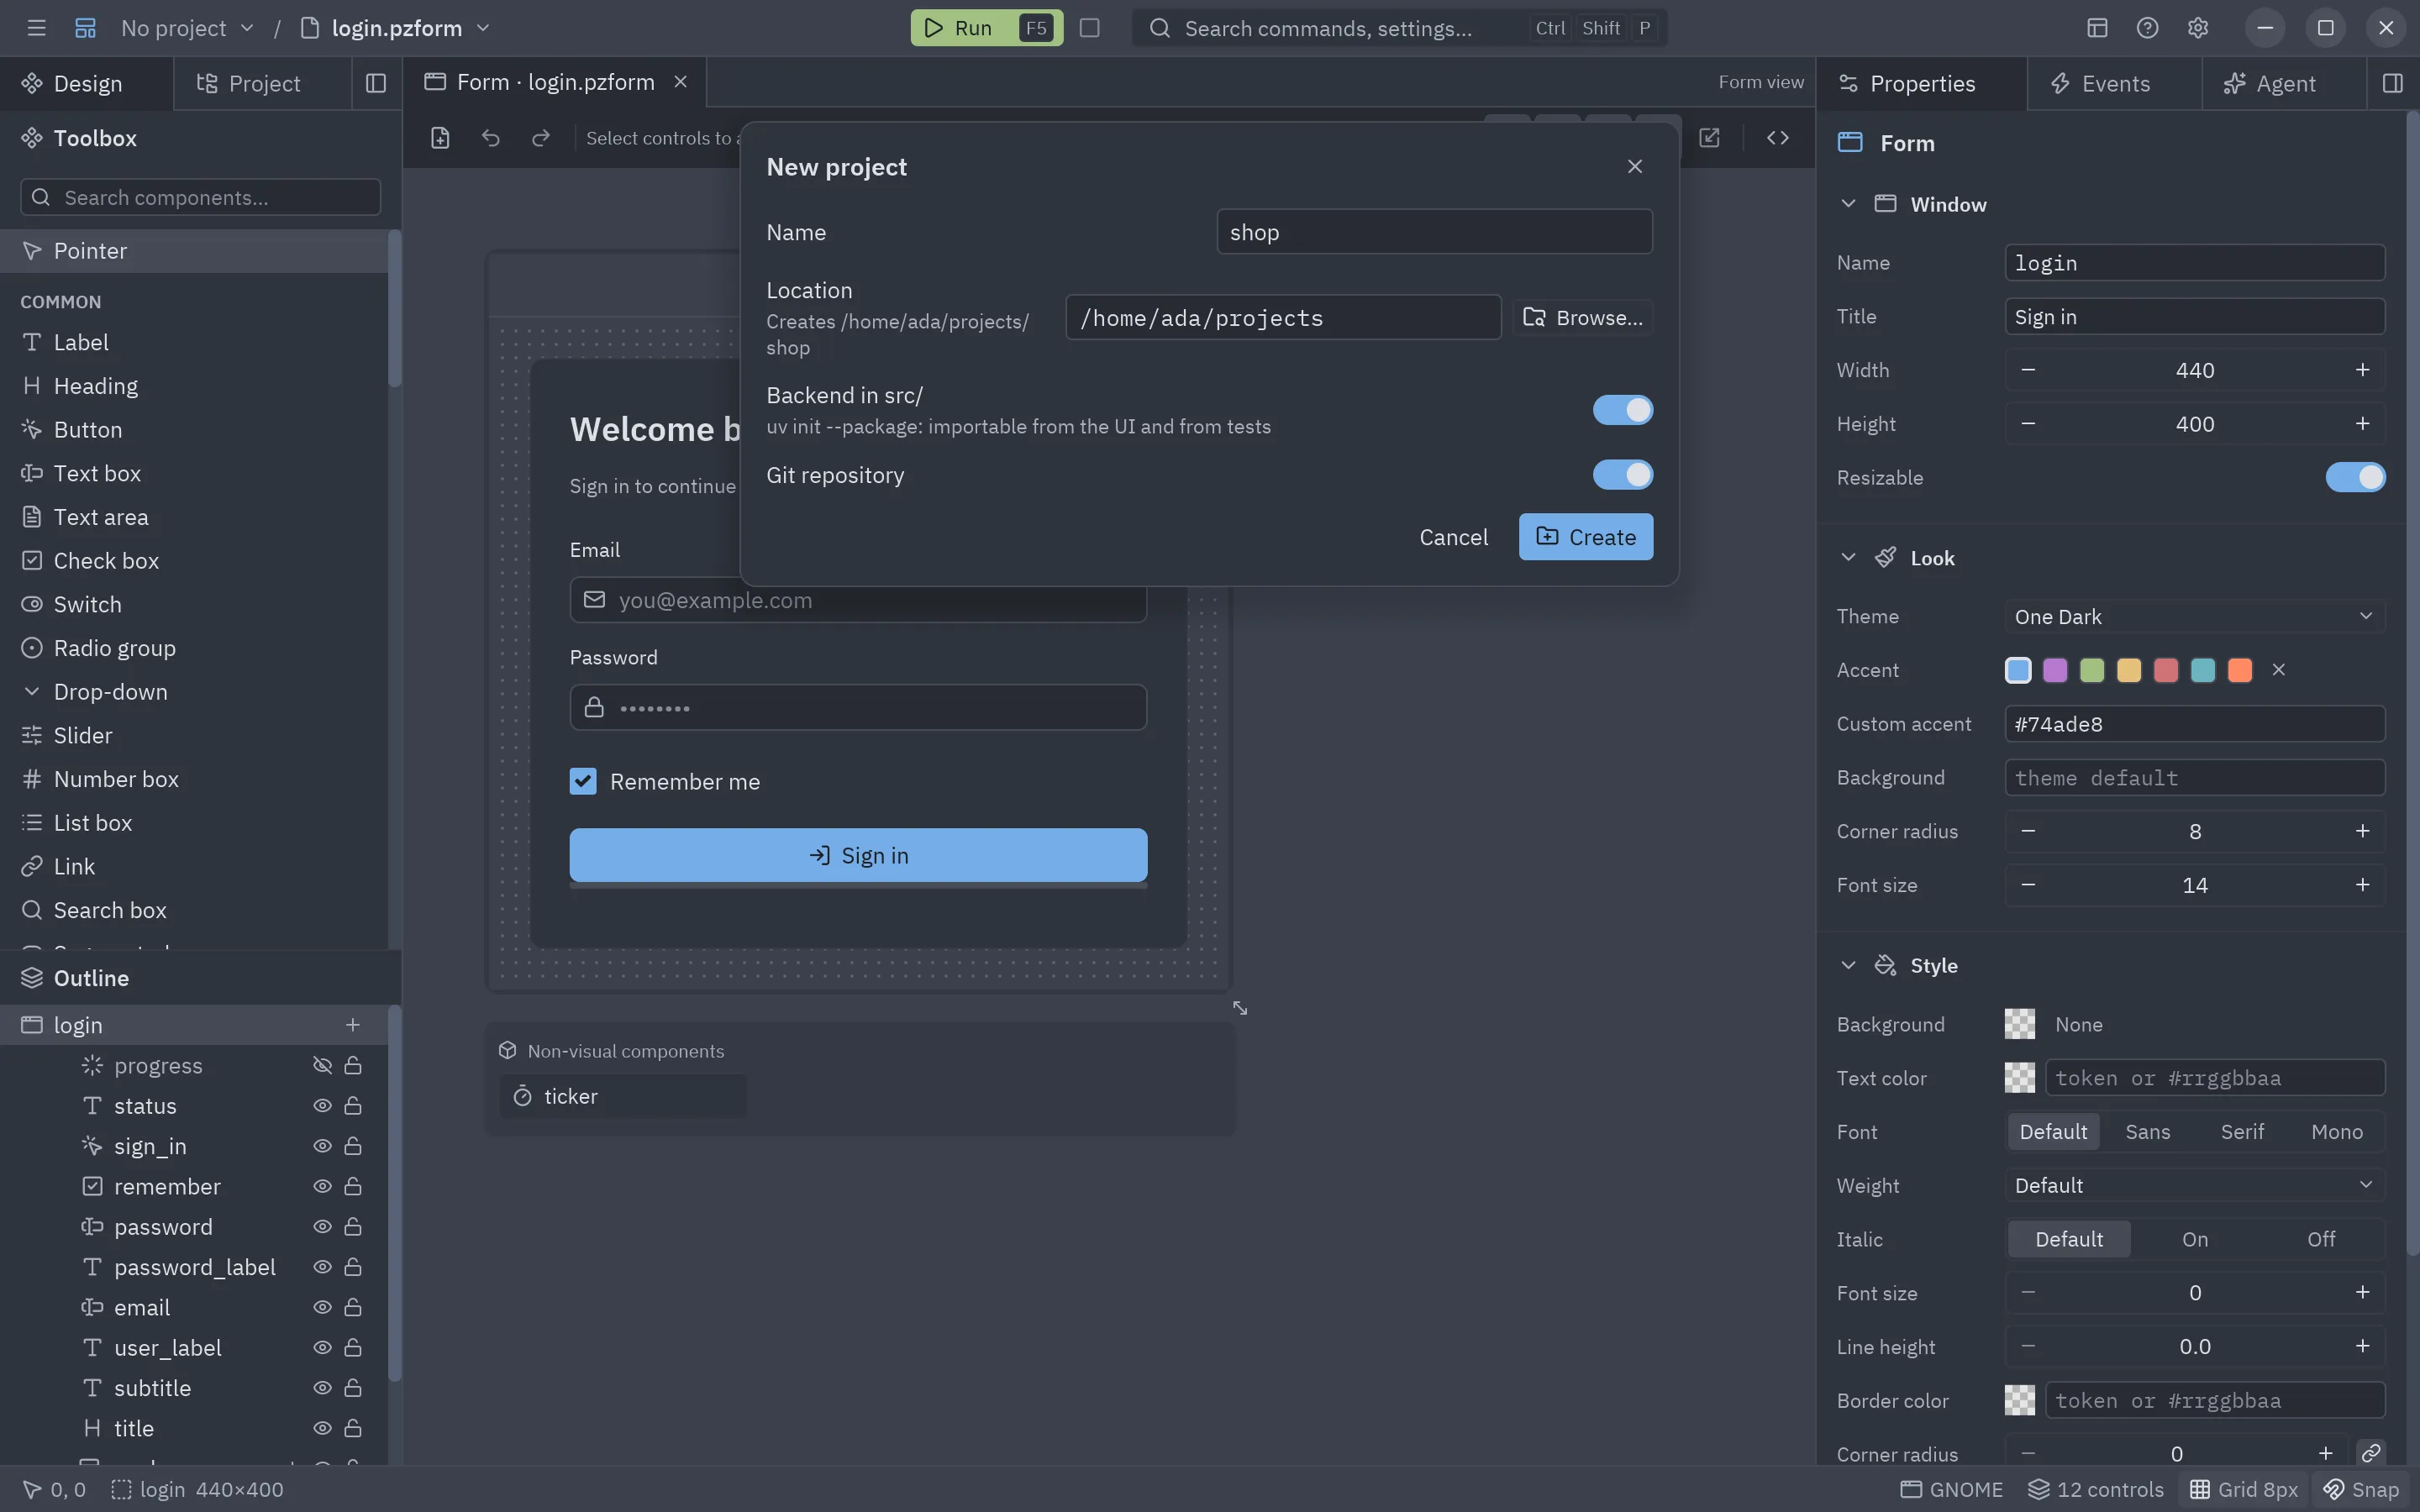
Task: Open the No project dropdown
Action: pos(187,28)
